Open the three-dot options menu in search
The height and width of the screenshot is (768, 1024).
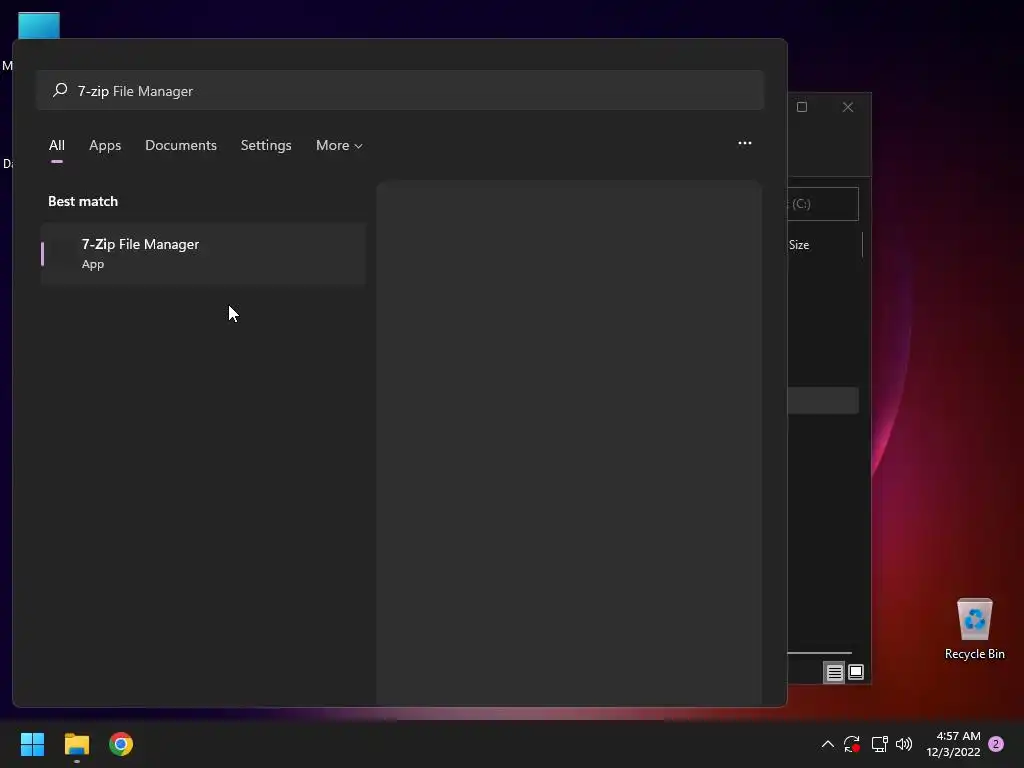pos(744,143)
